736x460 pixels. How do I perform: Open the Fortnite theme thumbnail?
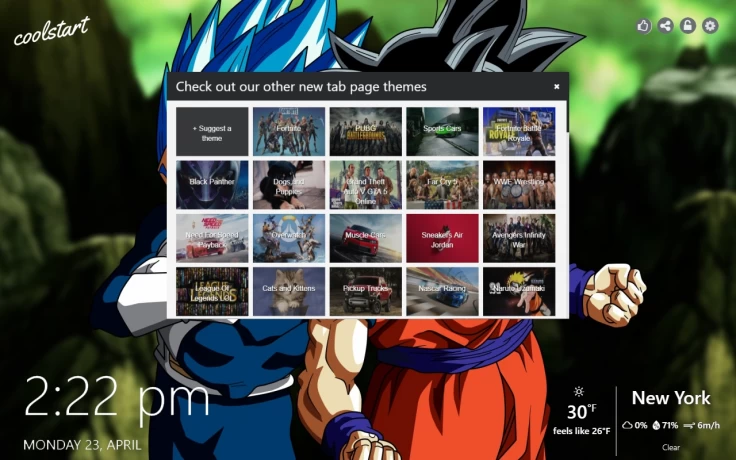click(x=289, y=131)
